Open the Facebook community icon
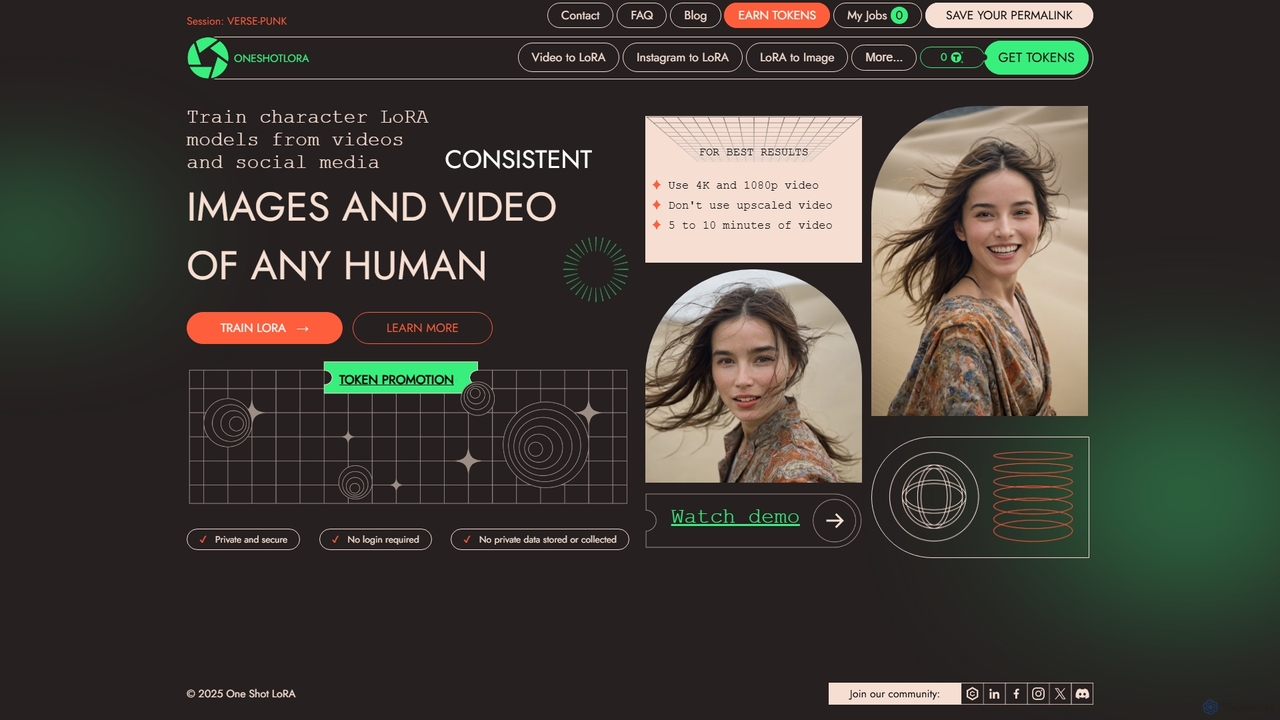The width and height of the screenshot is (1280, 720). (1016, 694)
